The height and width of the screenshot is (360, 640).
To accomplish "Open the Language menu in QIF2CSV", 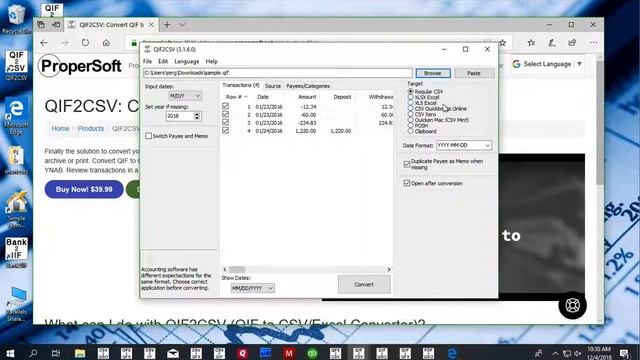I will pyautogui.click(x=187, y=61).
